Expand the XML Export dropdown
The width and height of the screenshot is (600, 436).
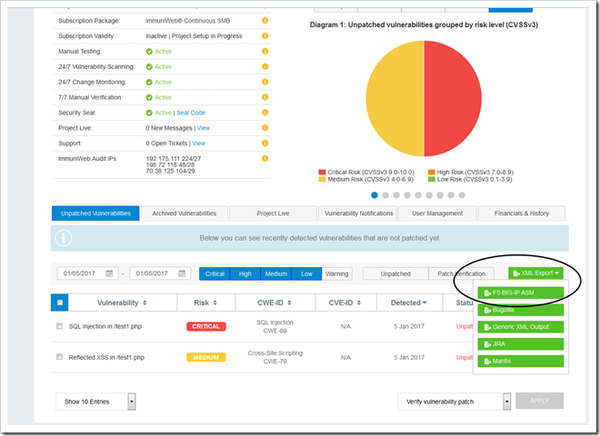(x=535, y=273)
